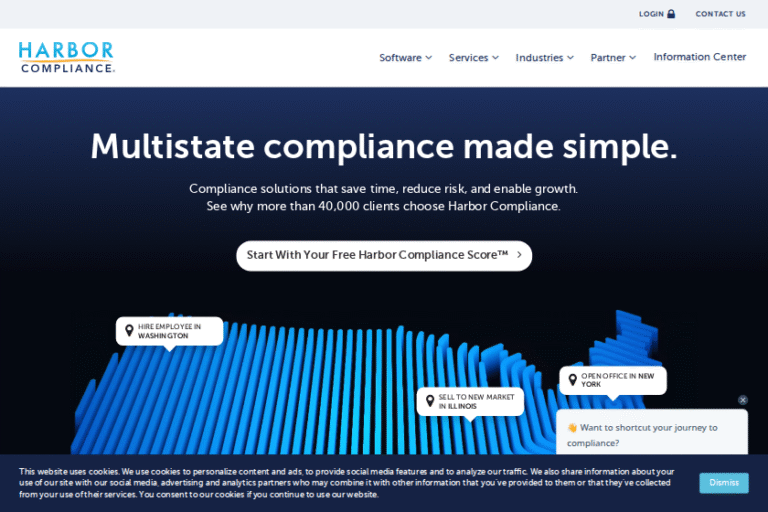Start With Your Free Harbor Compliance Score
Viewport: 768px width, 512px height.
tap(383, 255)
